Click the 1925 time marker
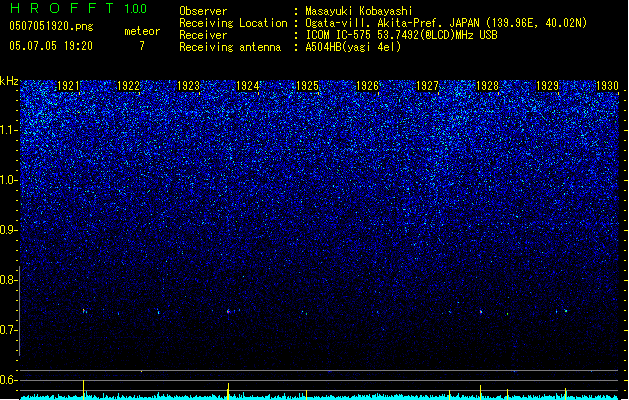The width and height of the screenshot is (629, 400). point(307,86)
